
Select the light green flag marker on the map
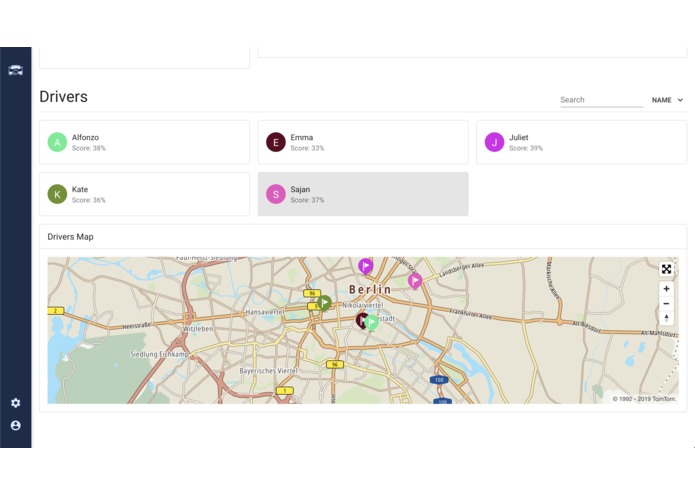(371, 322)
